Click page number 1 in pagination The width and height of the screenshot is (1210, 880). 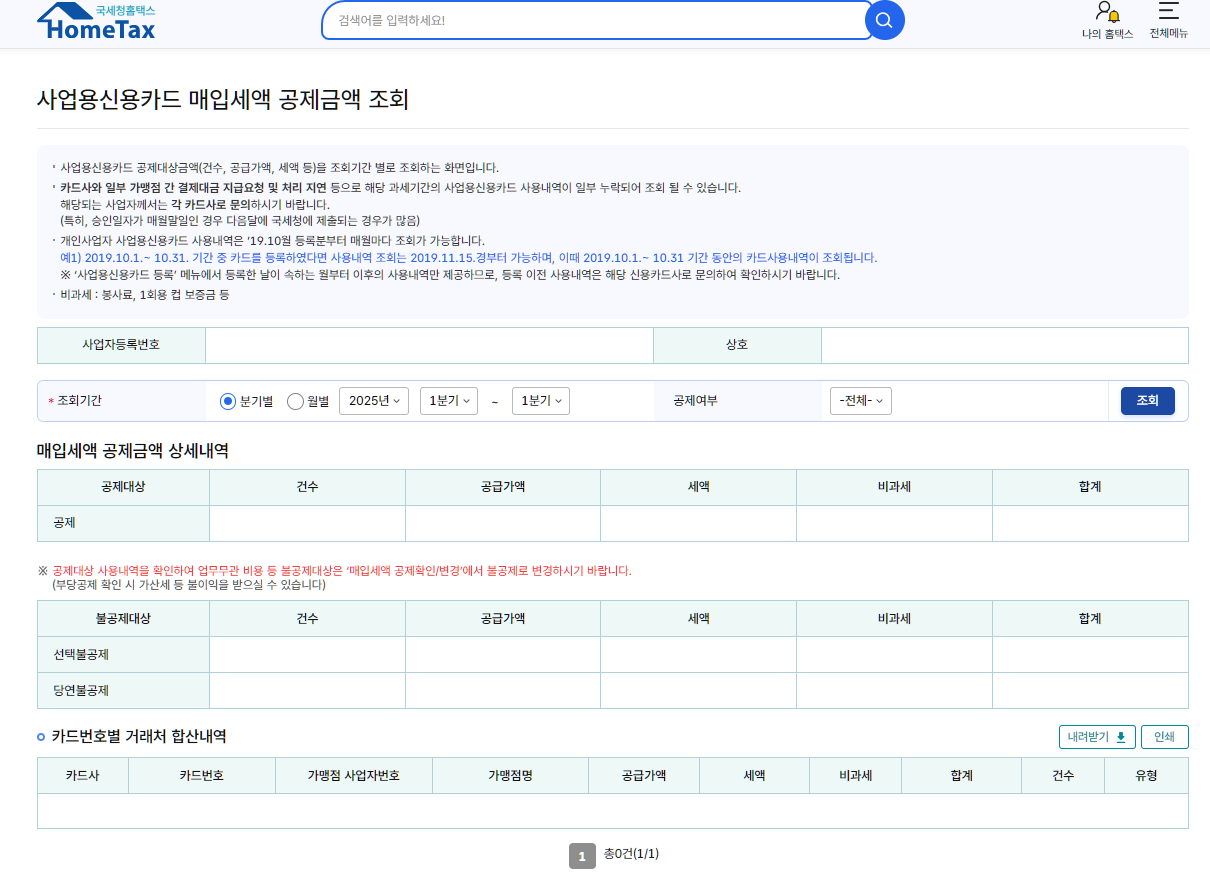582,856
